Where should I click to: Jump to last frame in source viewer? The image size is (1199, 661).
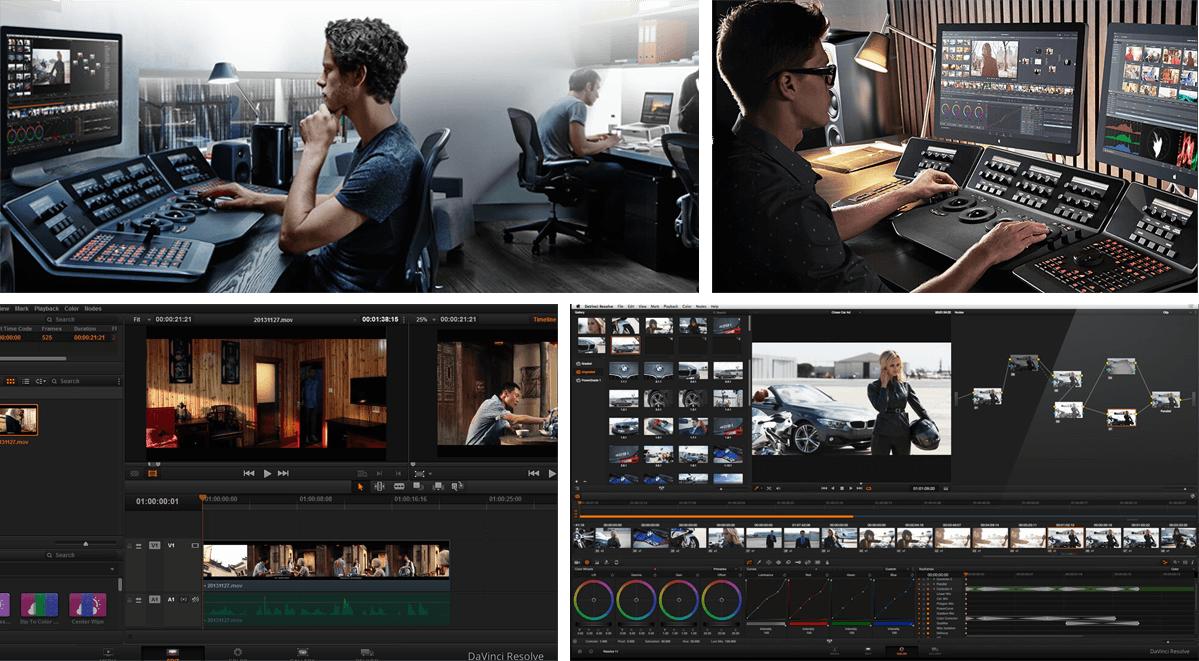pyautogui.click(x=283, y=474)
